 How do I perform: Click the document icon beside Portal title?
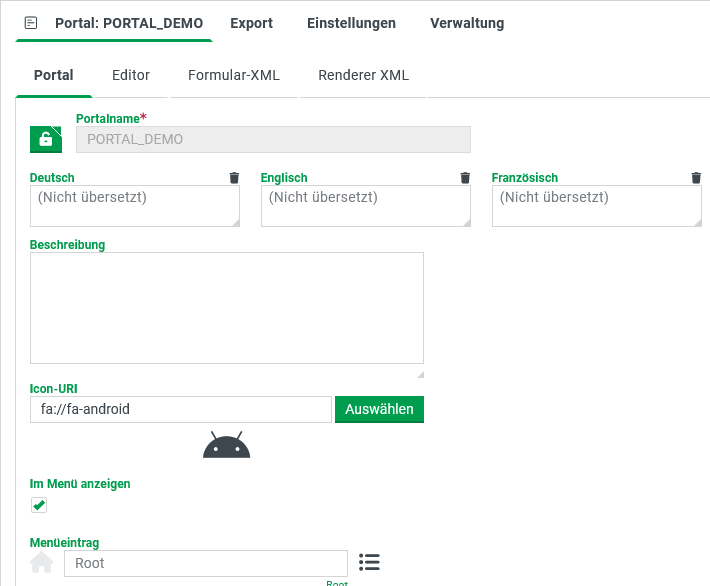(31, 23)
